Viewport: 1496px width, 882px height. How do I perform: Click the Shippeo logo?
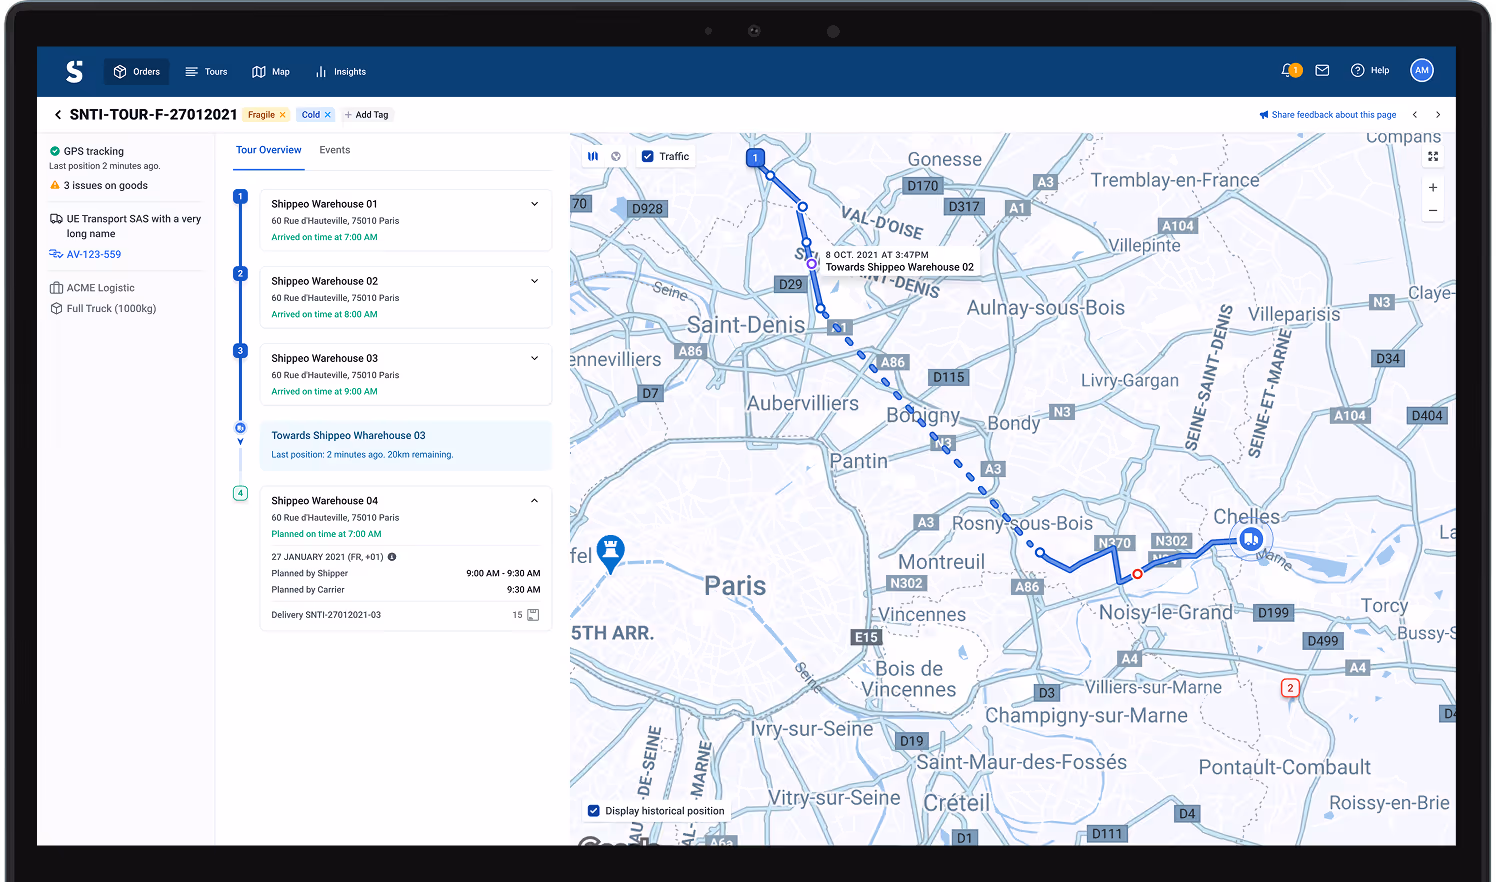[74, 71]
